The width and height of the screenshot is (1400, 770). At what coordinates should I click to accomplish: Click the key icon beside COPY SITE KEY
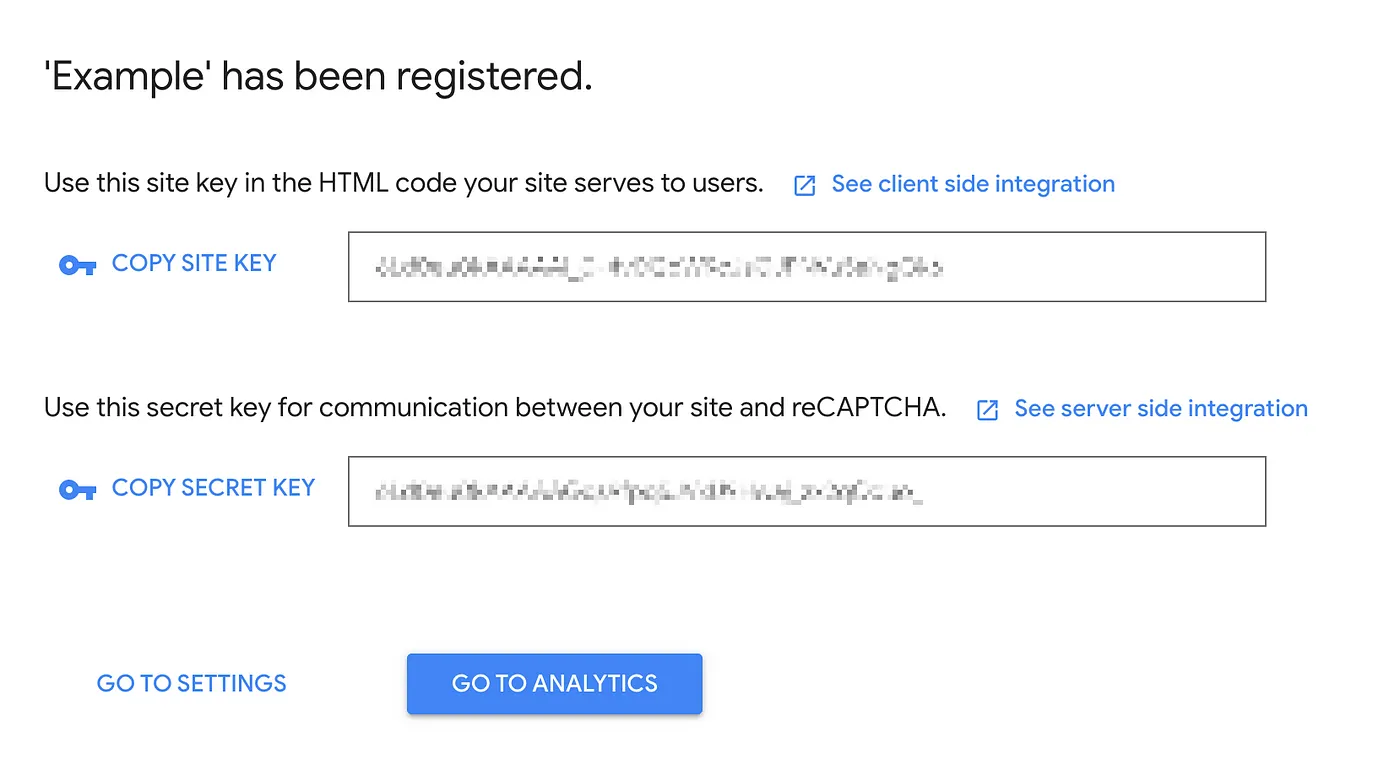pos(77,265)
